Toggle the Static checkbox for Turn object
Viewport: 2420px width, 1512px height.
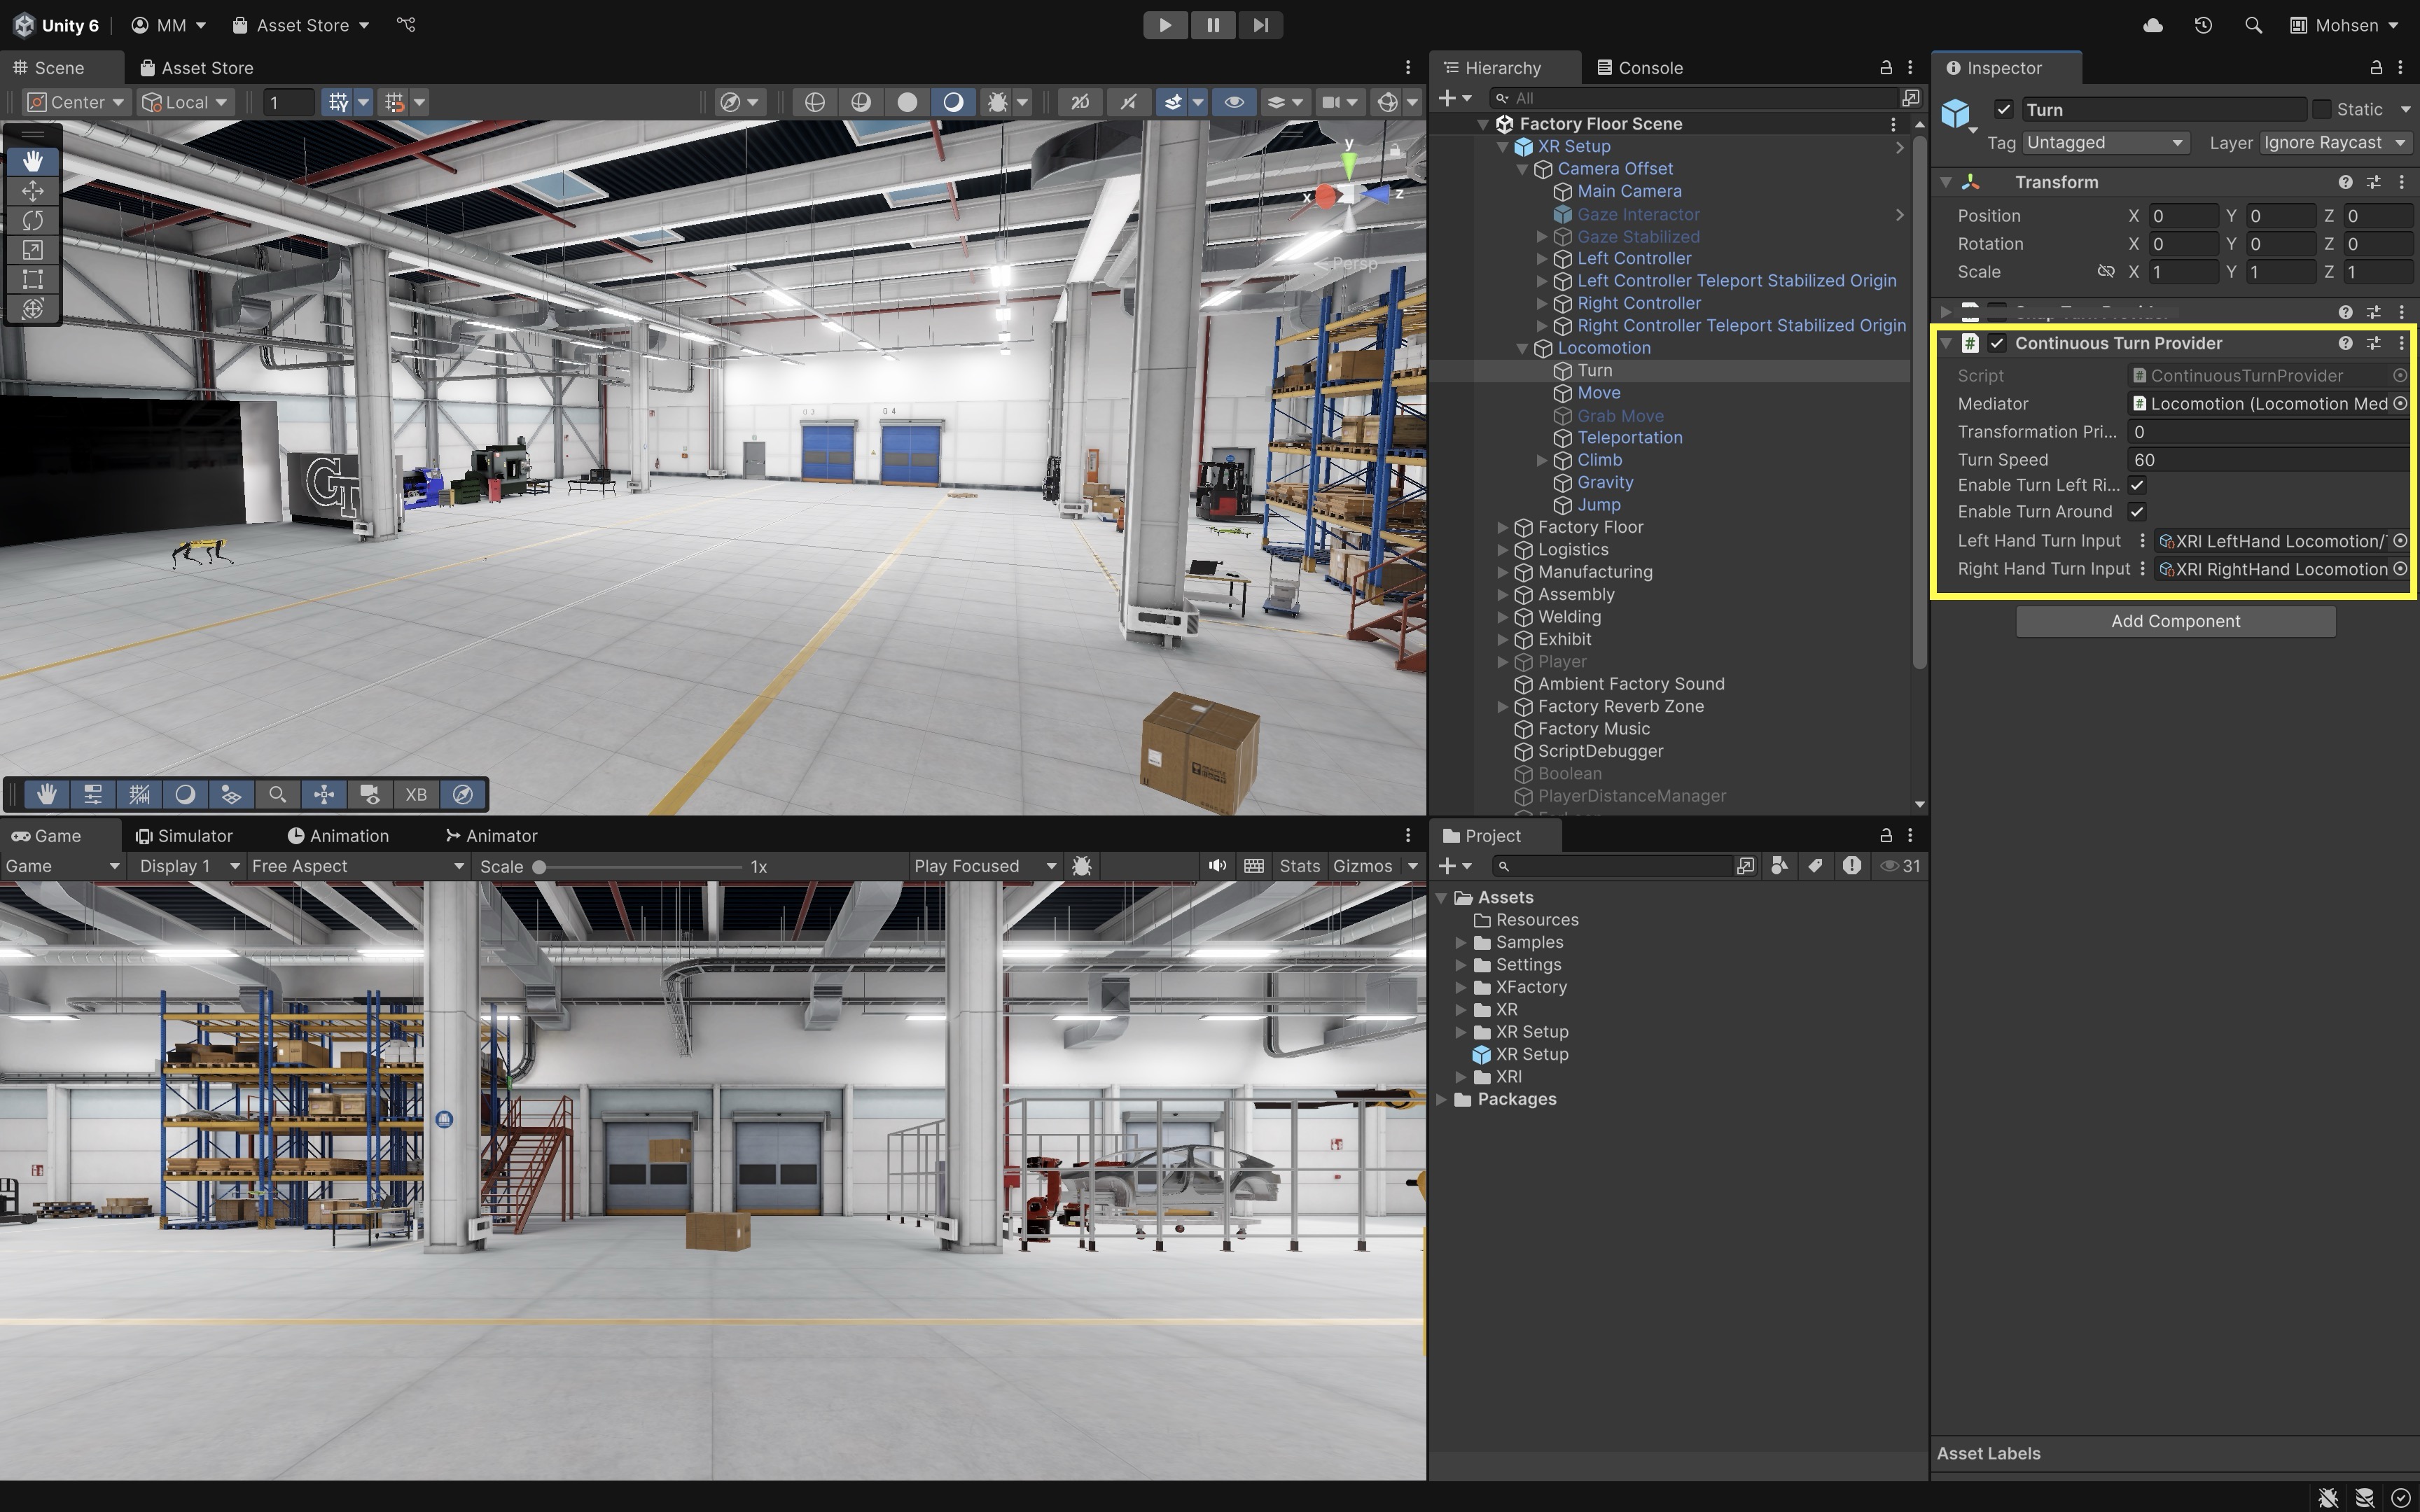tap(2322, 109)
